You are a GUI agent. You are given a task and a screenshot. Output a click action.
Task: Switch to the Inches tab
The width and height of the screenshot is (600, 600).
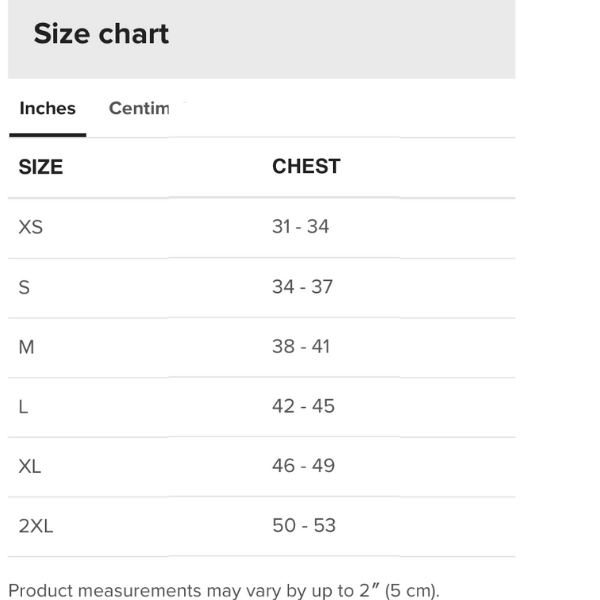47,108
